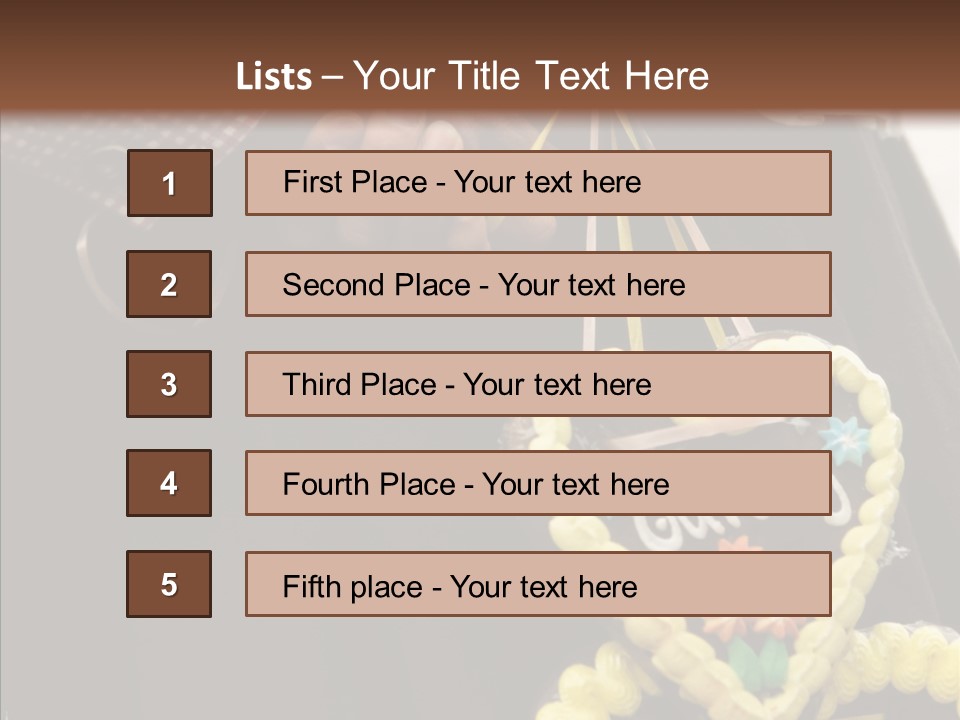Viewport: 960px width, 720px height.
Task: Click the orange flower decoration on cake
Action: 741,545
